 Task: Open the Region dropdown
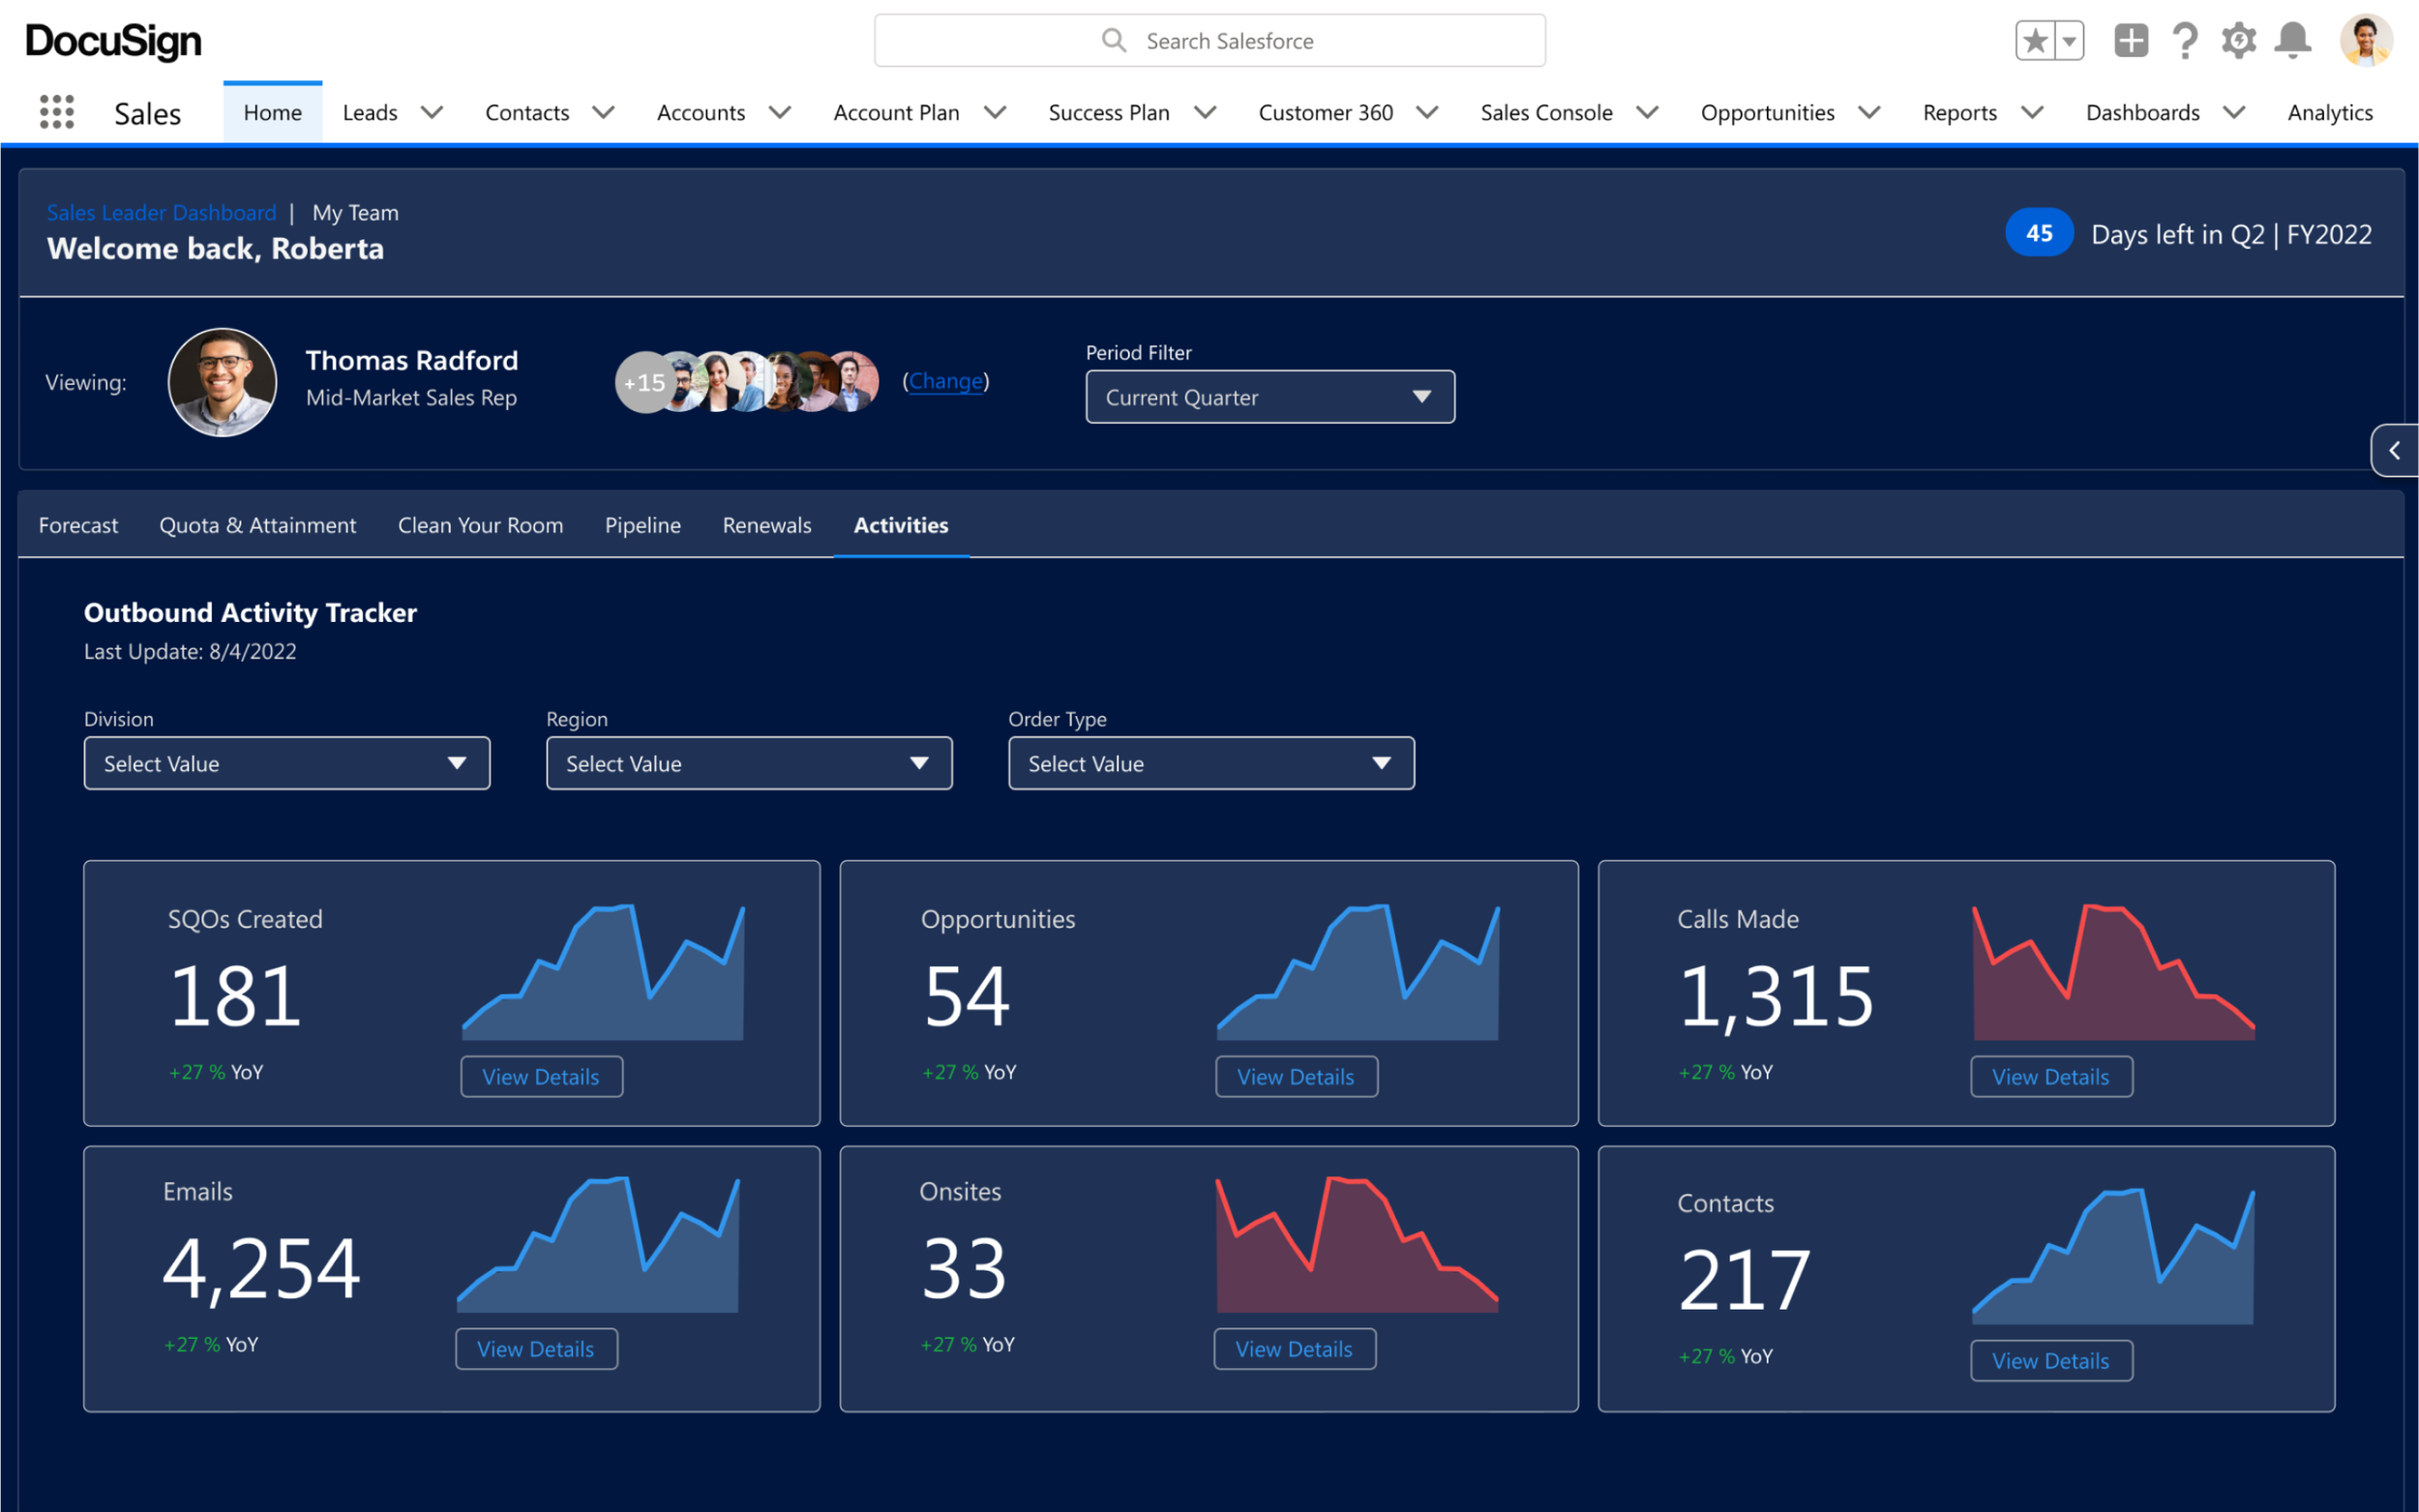[748, 763]
